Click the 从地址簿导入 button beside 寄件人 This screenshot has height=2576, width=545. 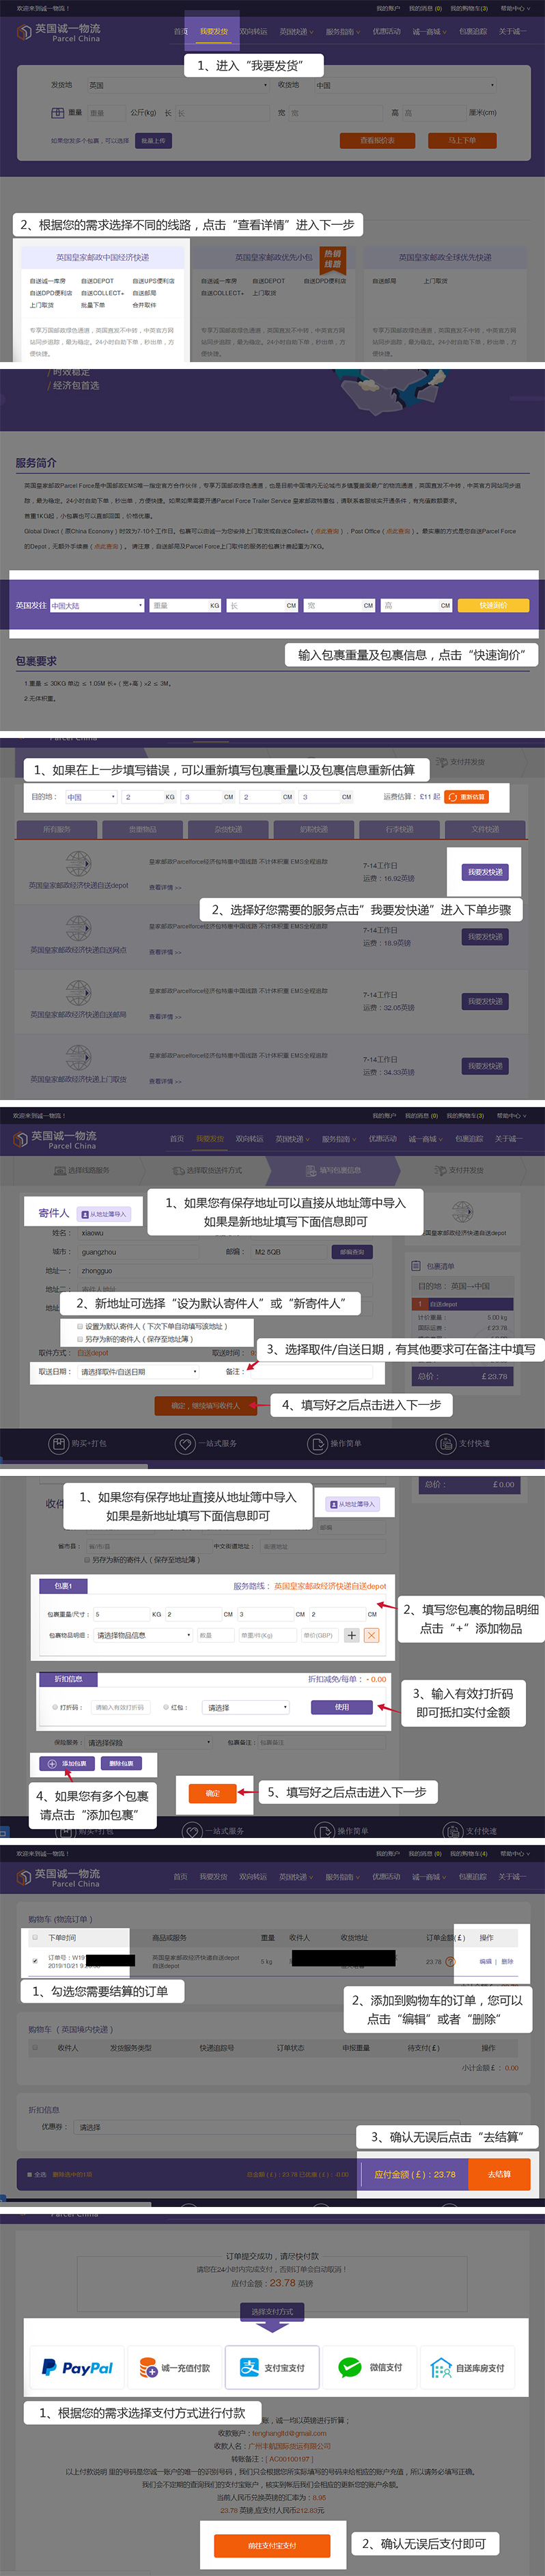click(x=104, y=1214)
